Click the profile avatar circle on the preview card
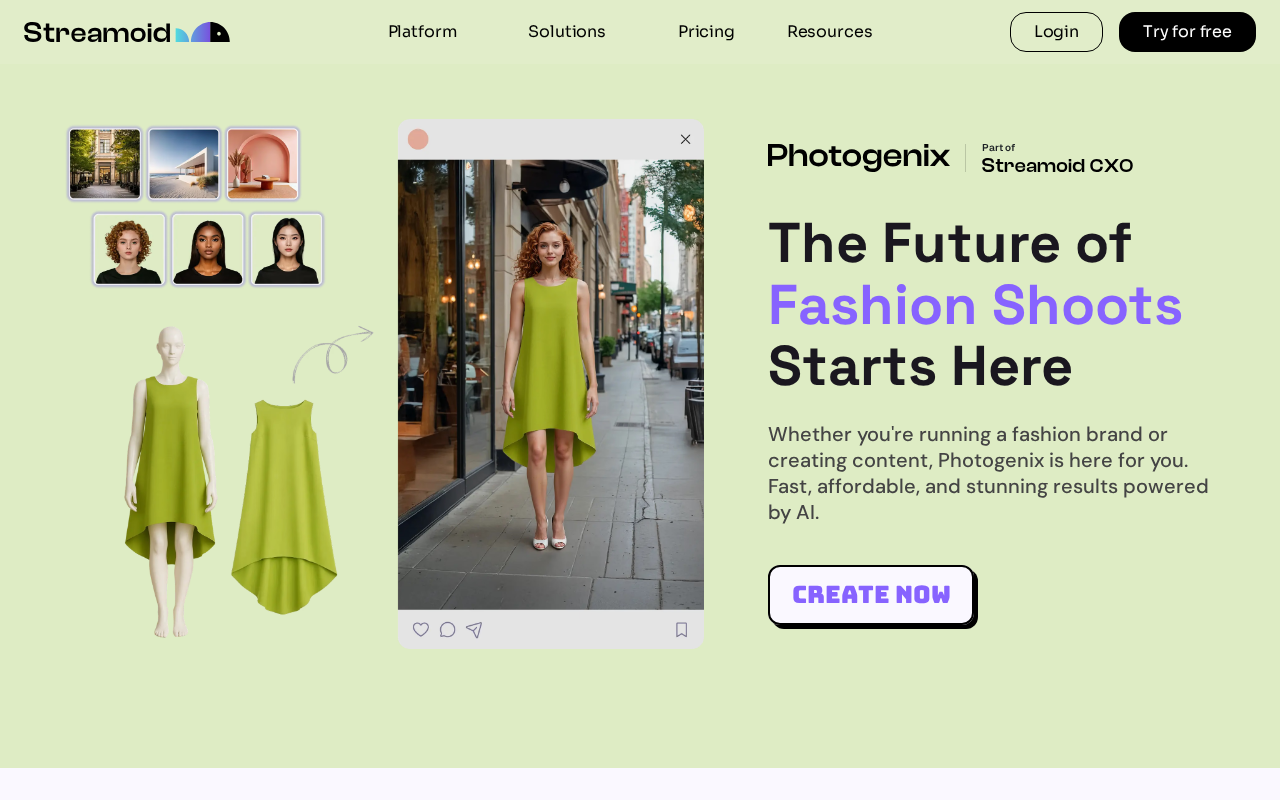The image size is (1280, 800). 418,140
